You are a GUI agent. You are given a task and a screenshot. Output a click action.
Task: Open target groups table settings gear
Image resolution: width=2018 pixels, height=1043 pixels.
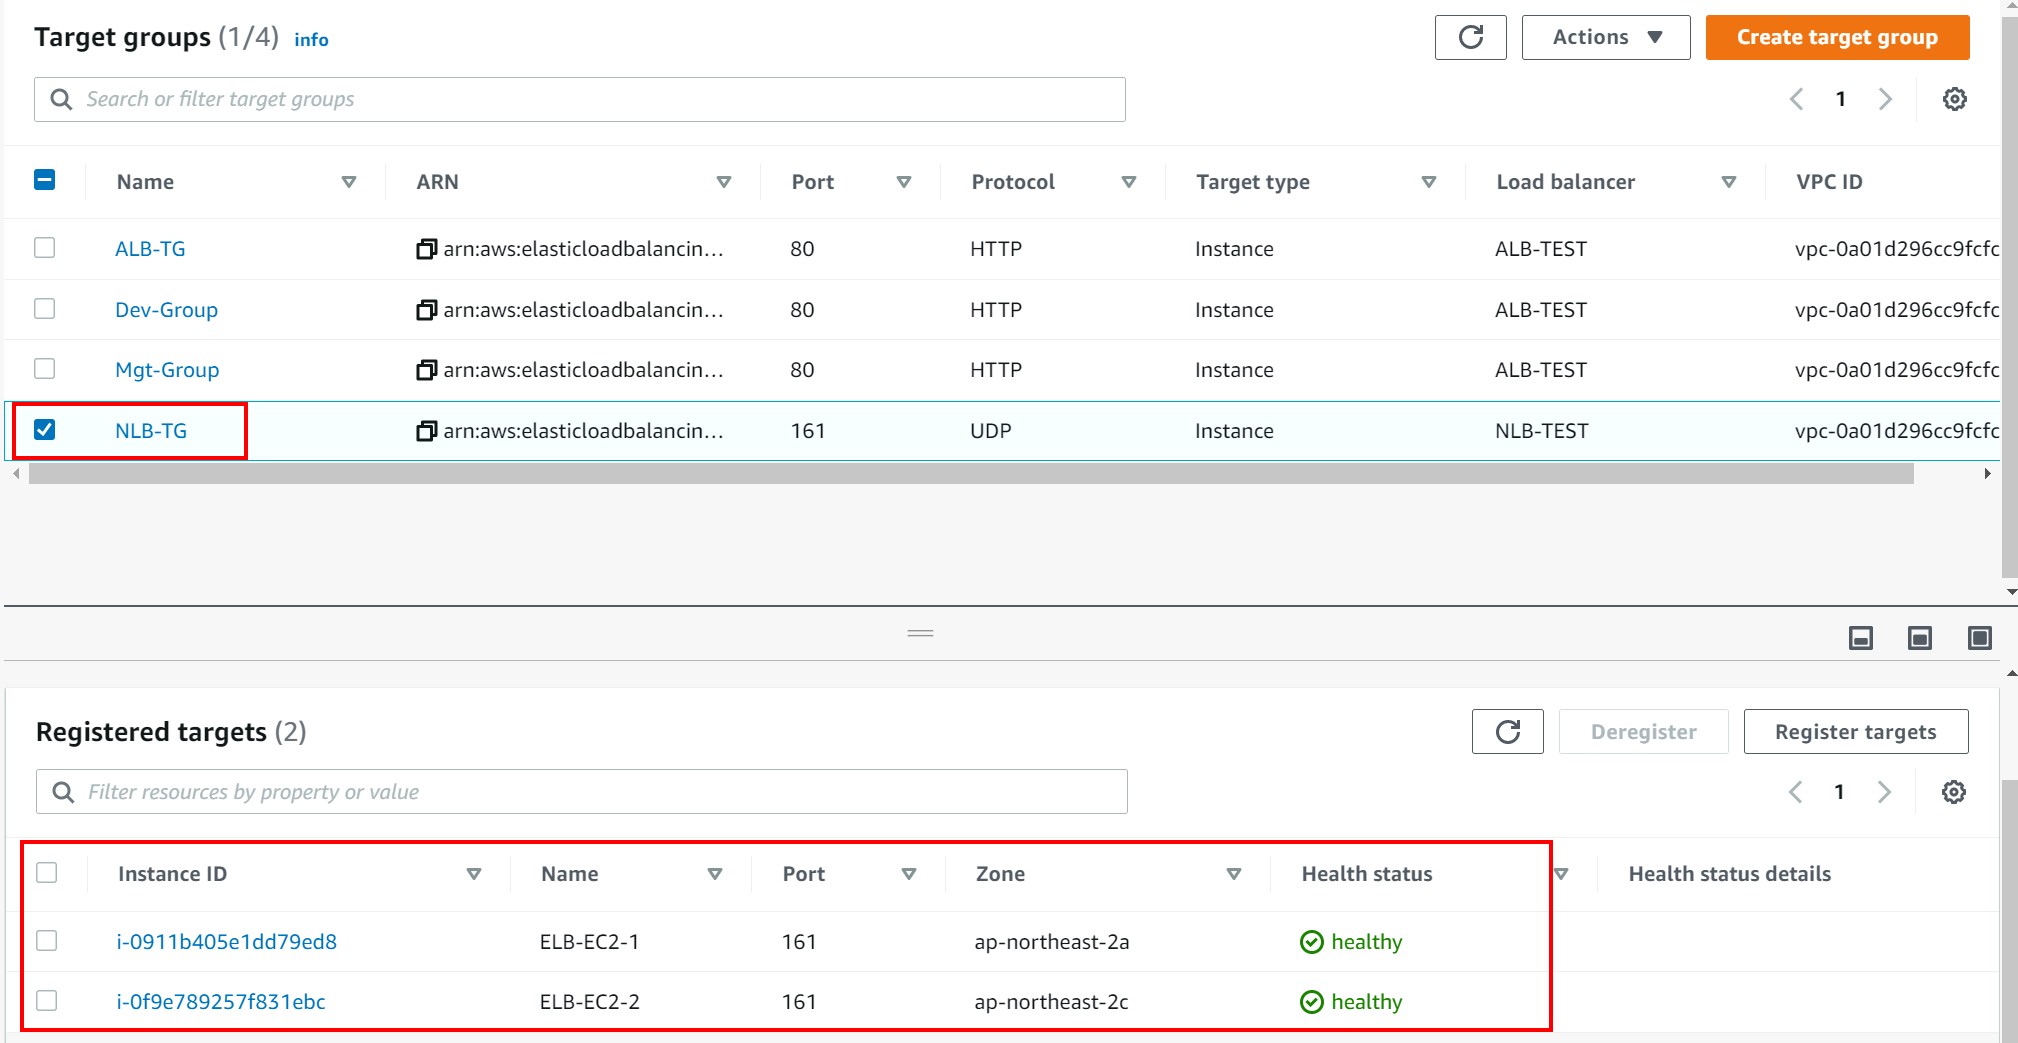[1954, 99]
